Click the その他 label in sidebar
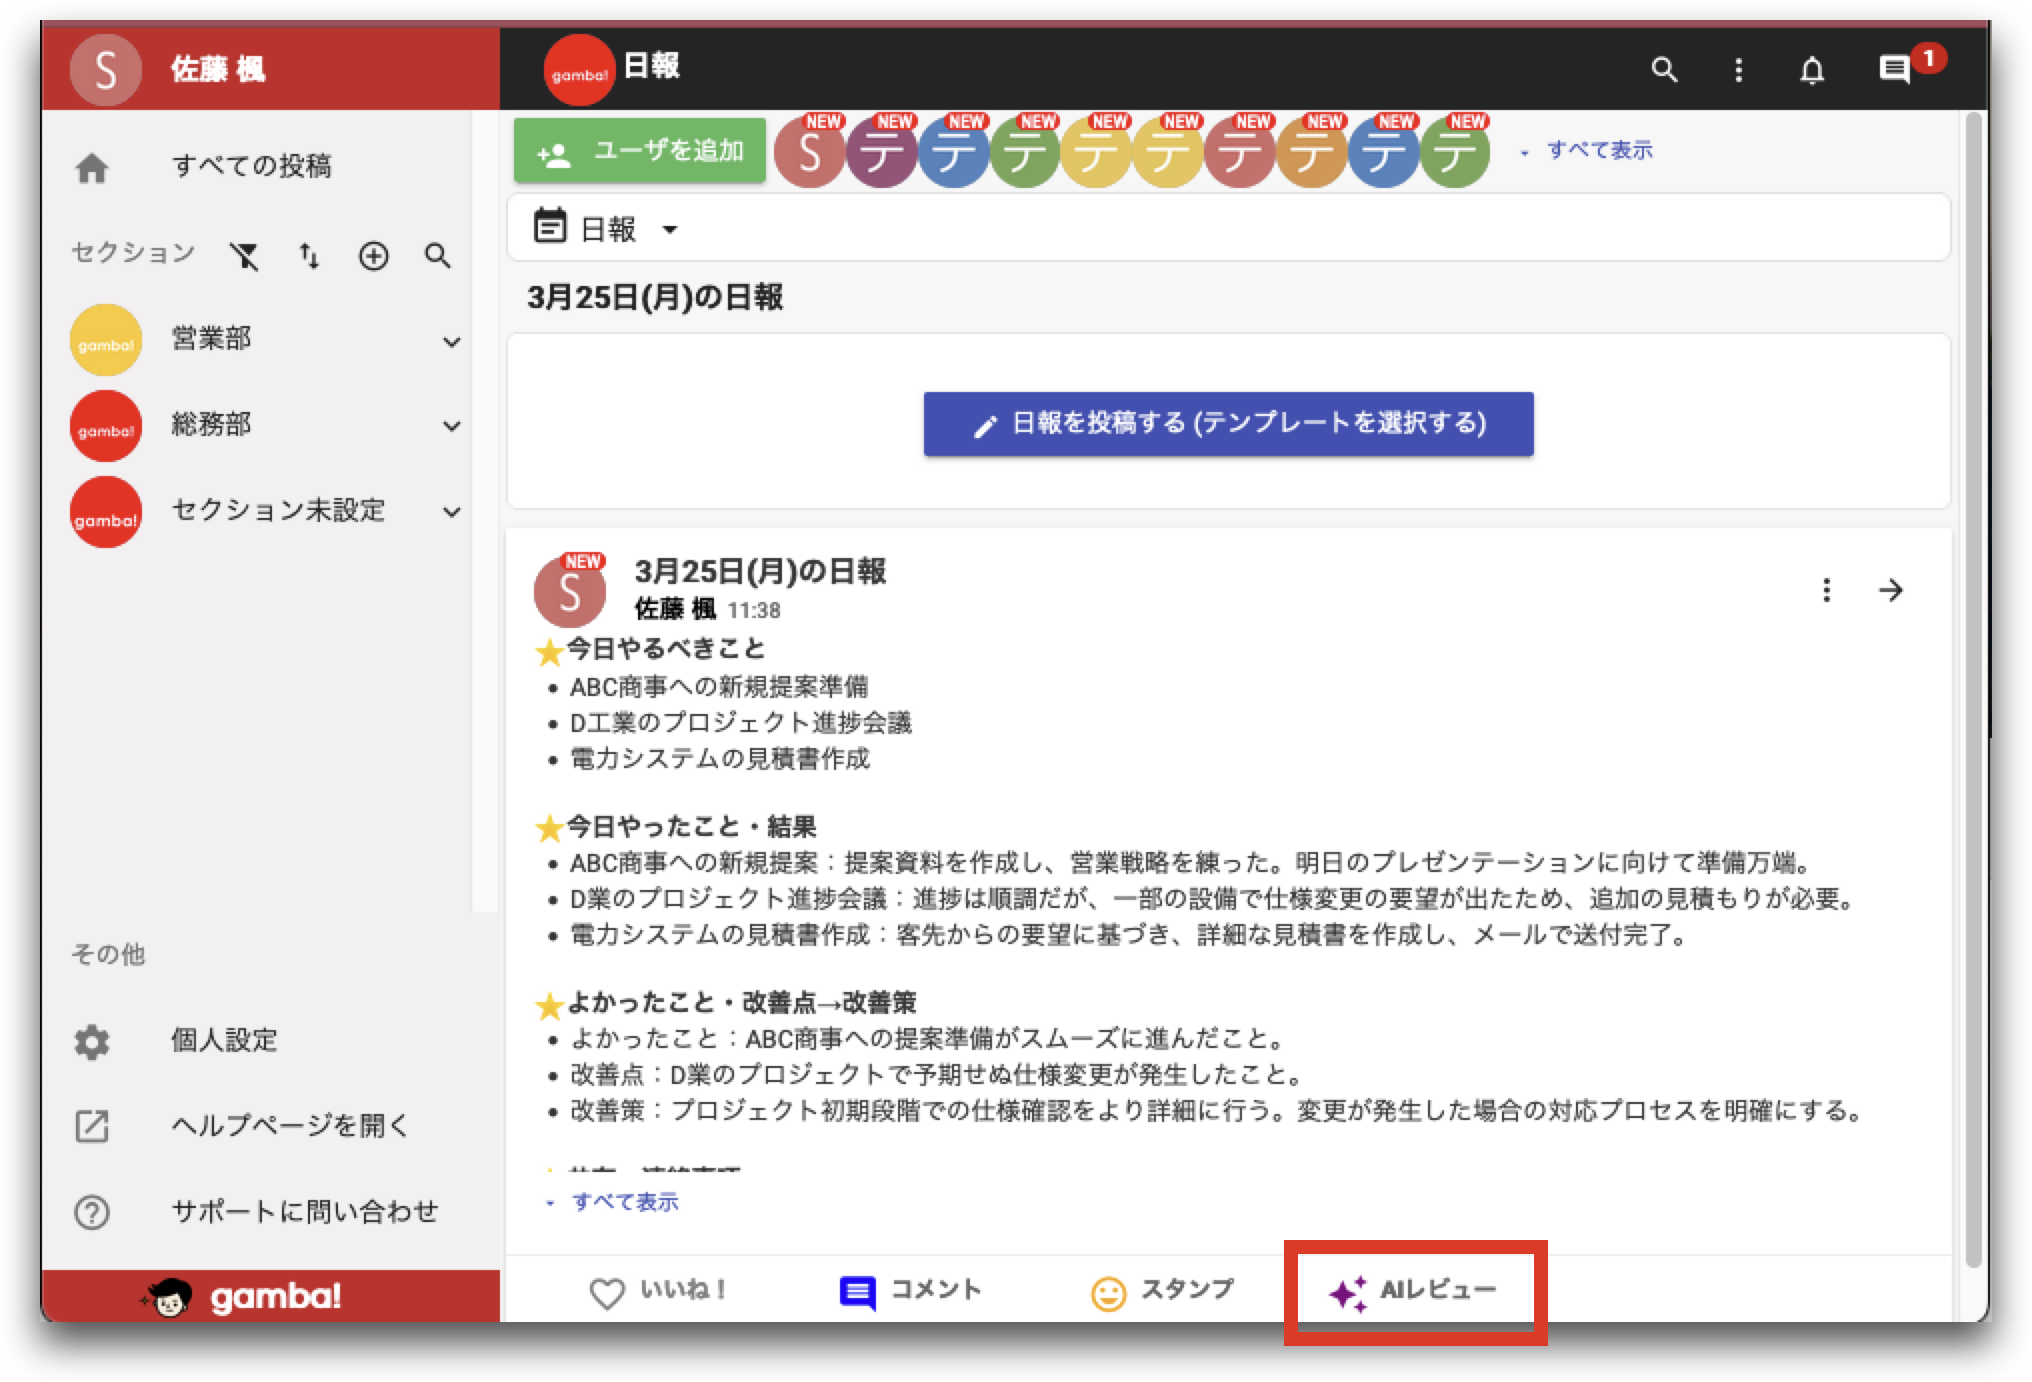 click(x=108, y=955)
